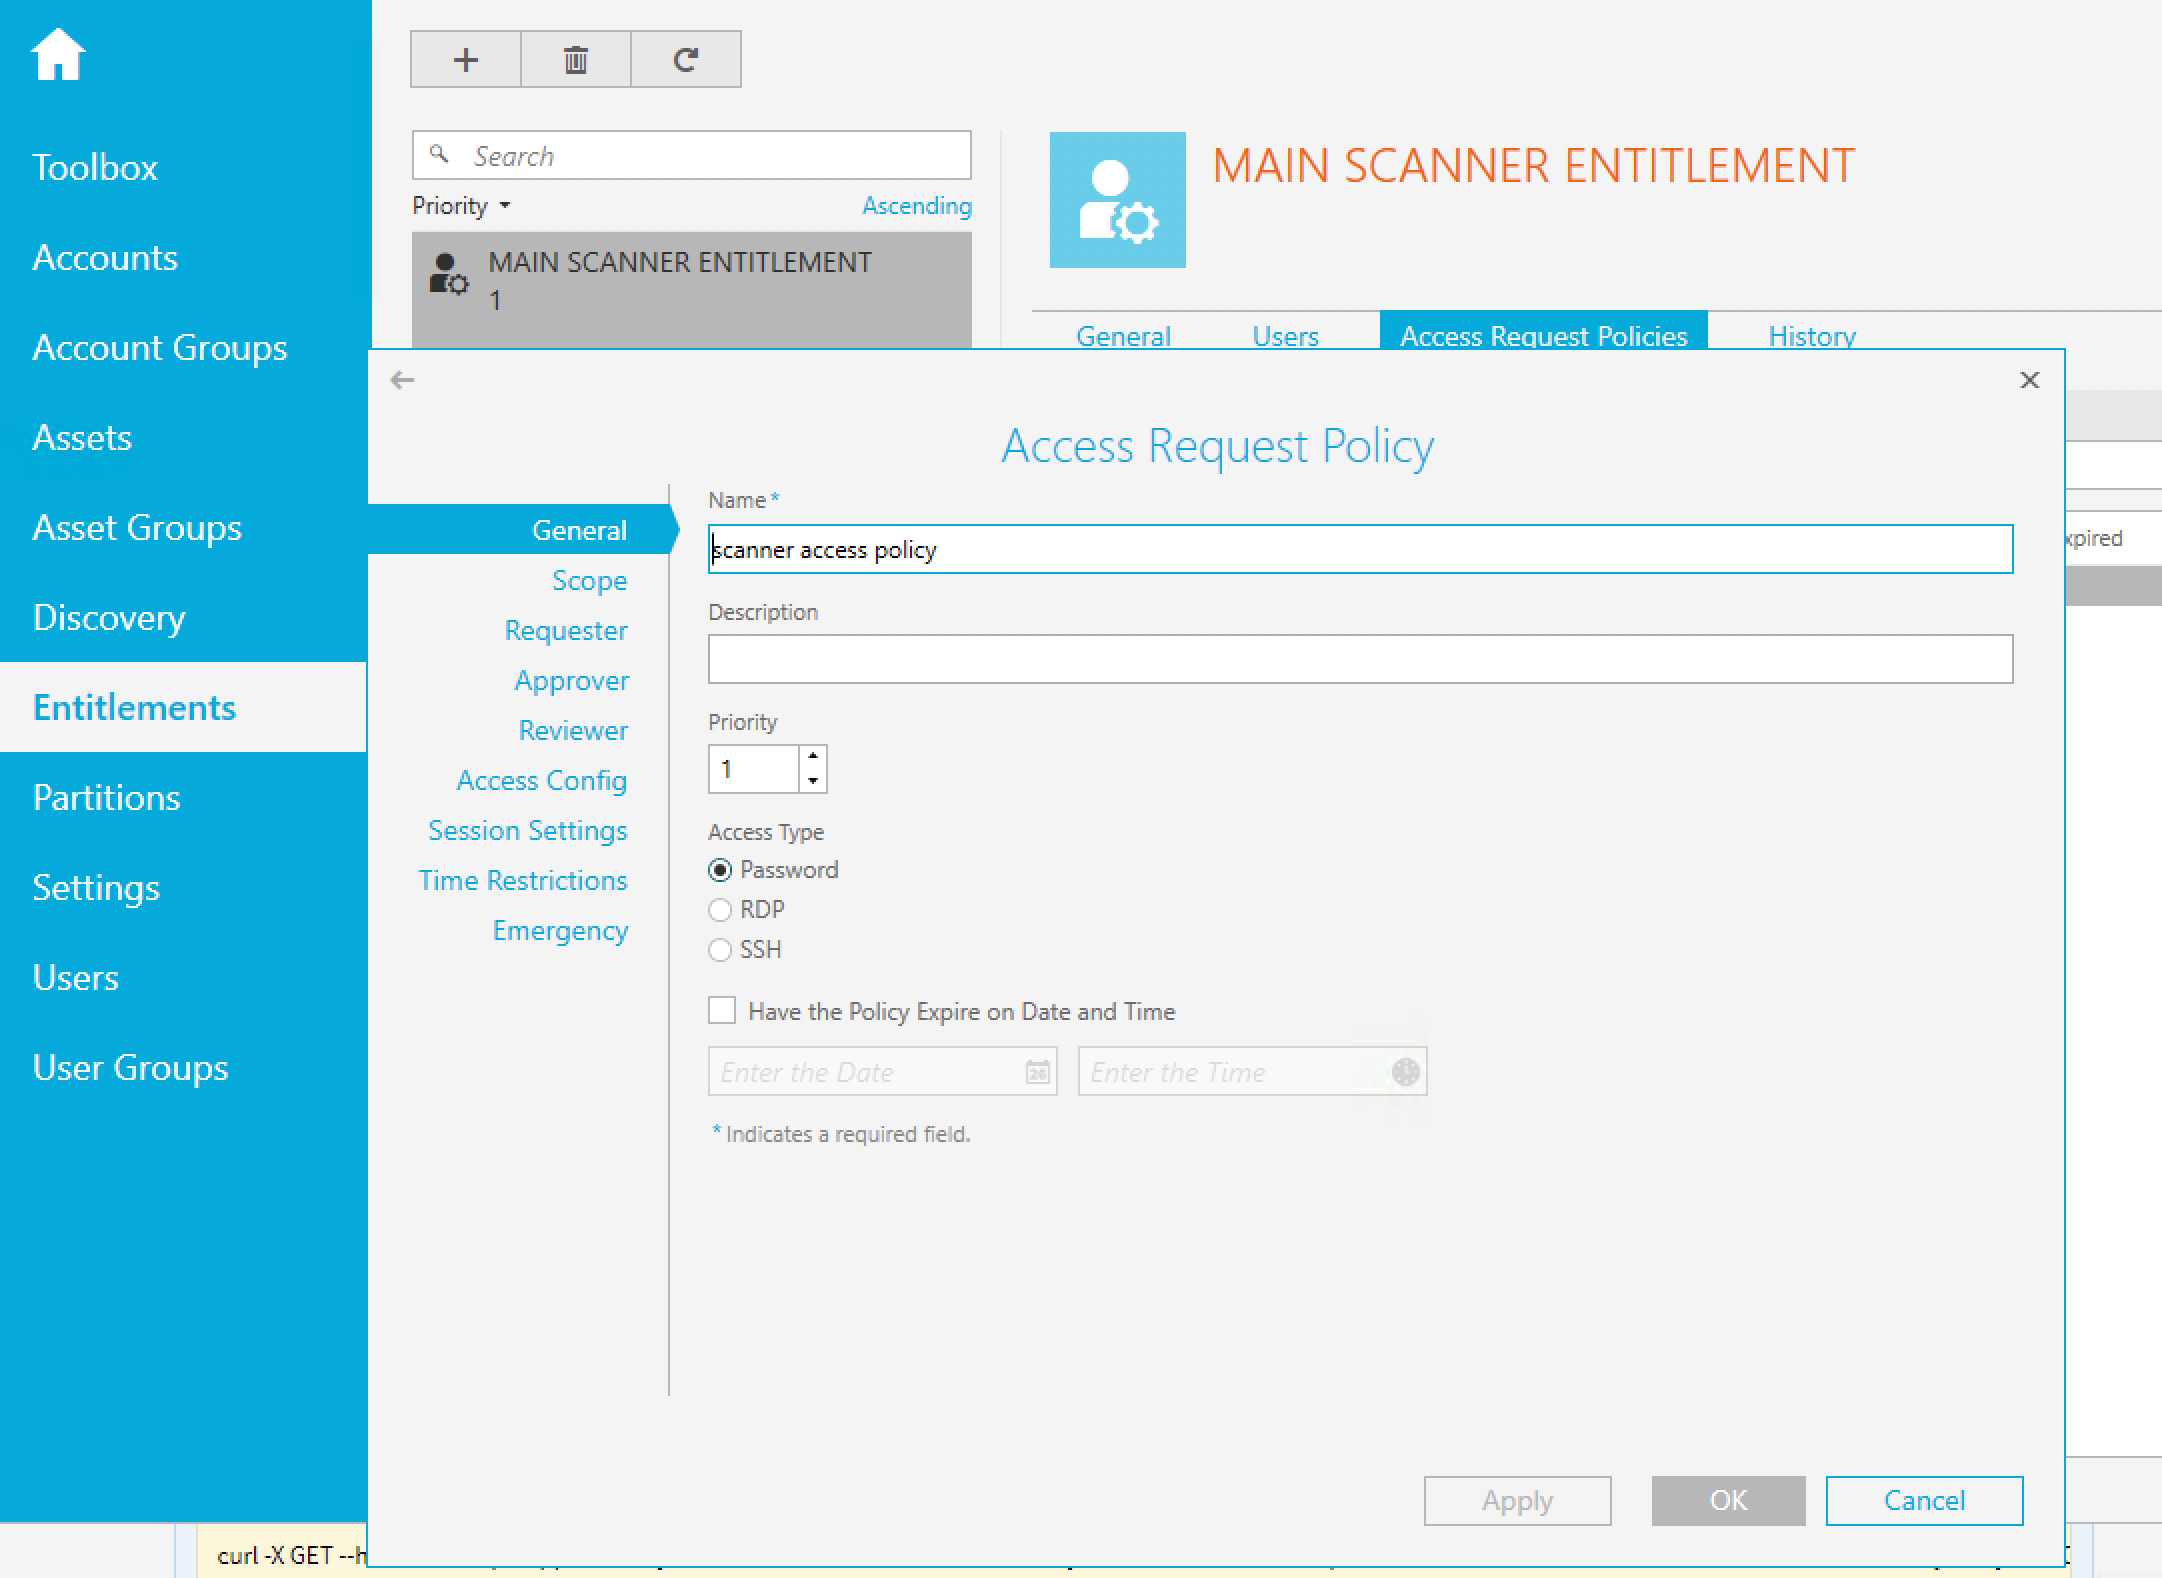The height and width of the screenshot is (1578, 2162).
Task: Select the SSH access type
Action: point(720,950)
